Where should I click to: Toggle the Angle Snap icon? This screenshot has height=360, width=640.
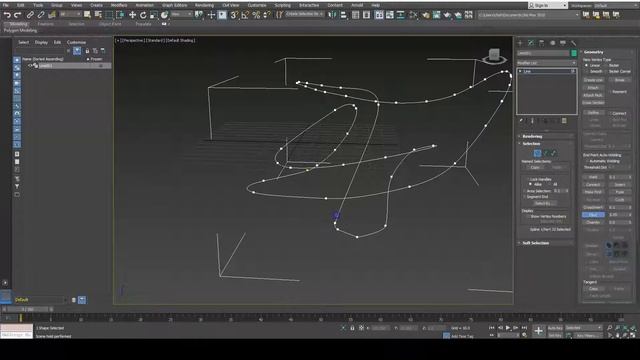click(x=245, y=15)
